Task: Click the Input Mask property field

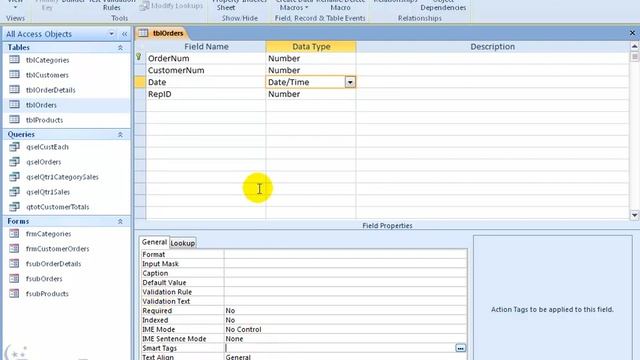Action: [x=345, y=264]
